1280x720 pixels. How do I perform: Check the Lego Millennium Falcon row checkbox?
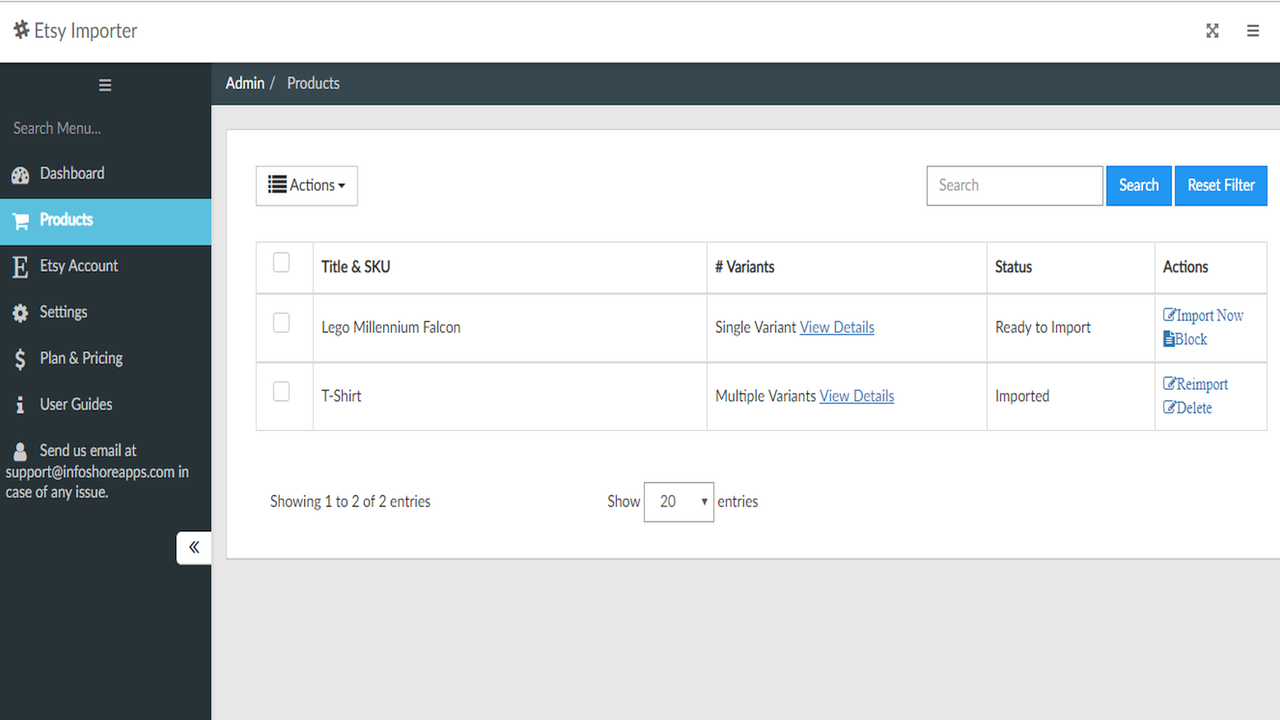(x=281, y=322)
